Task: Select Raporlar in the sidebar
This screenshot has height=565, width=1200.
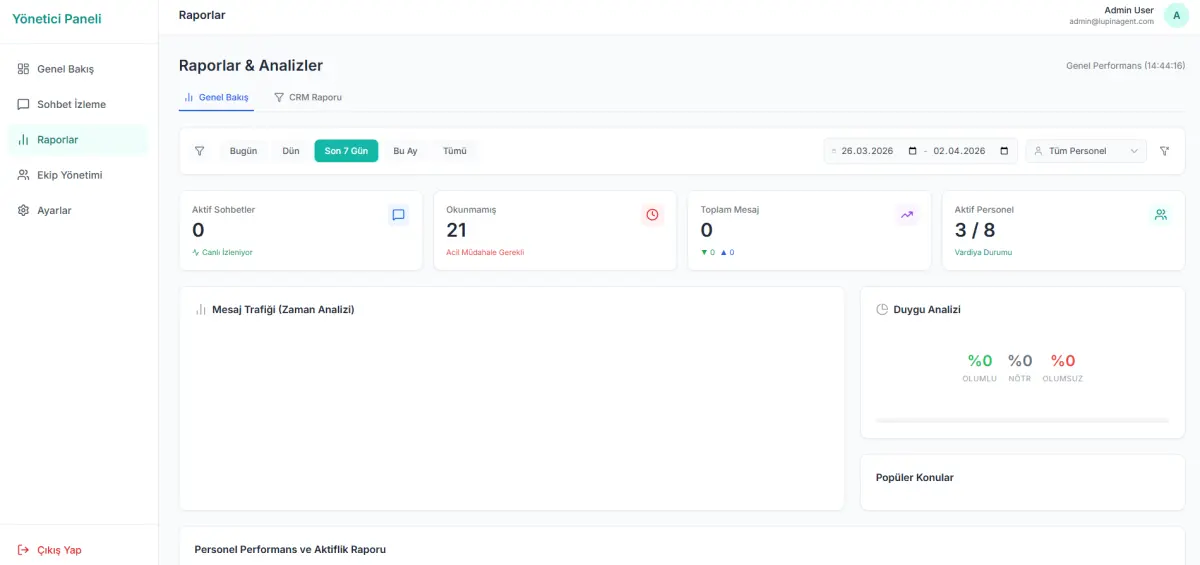Action: pyautogui.click(x=78, y=140)
